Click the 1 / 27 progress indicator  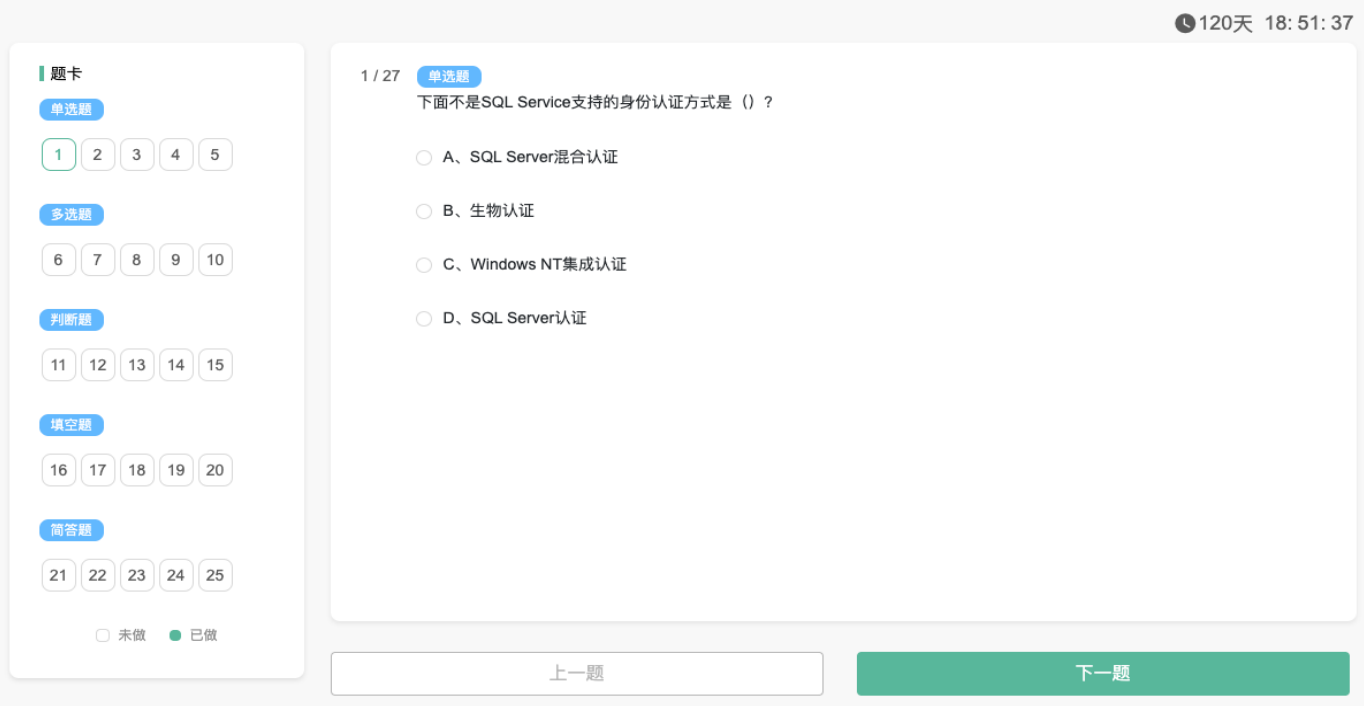[380, 76]
